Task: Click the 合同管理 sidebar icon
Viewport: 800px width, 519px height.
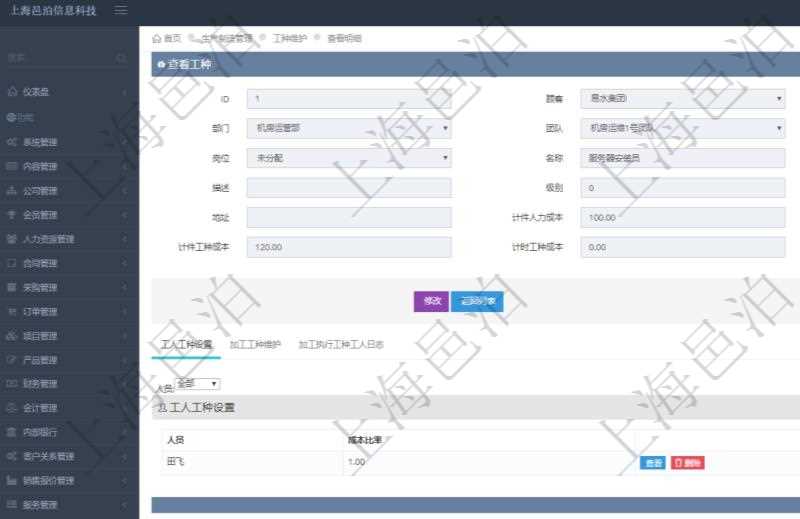Action: pos(12,263)
